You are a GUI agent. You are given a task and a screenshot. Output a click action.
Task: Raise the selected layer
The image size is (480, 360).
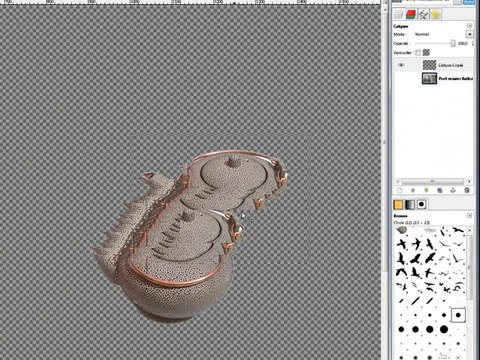[413, 190]
